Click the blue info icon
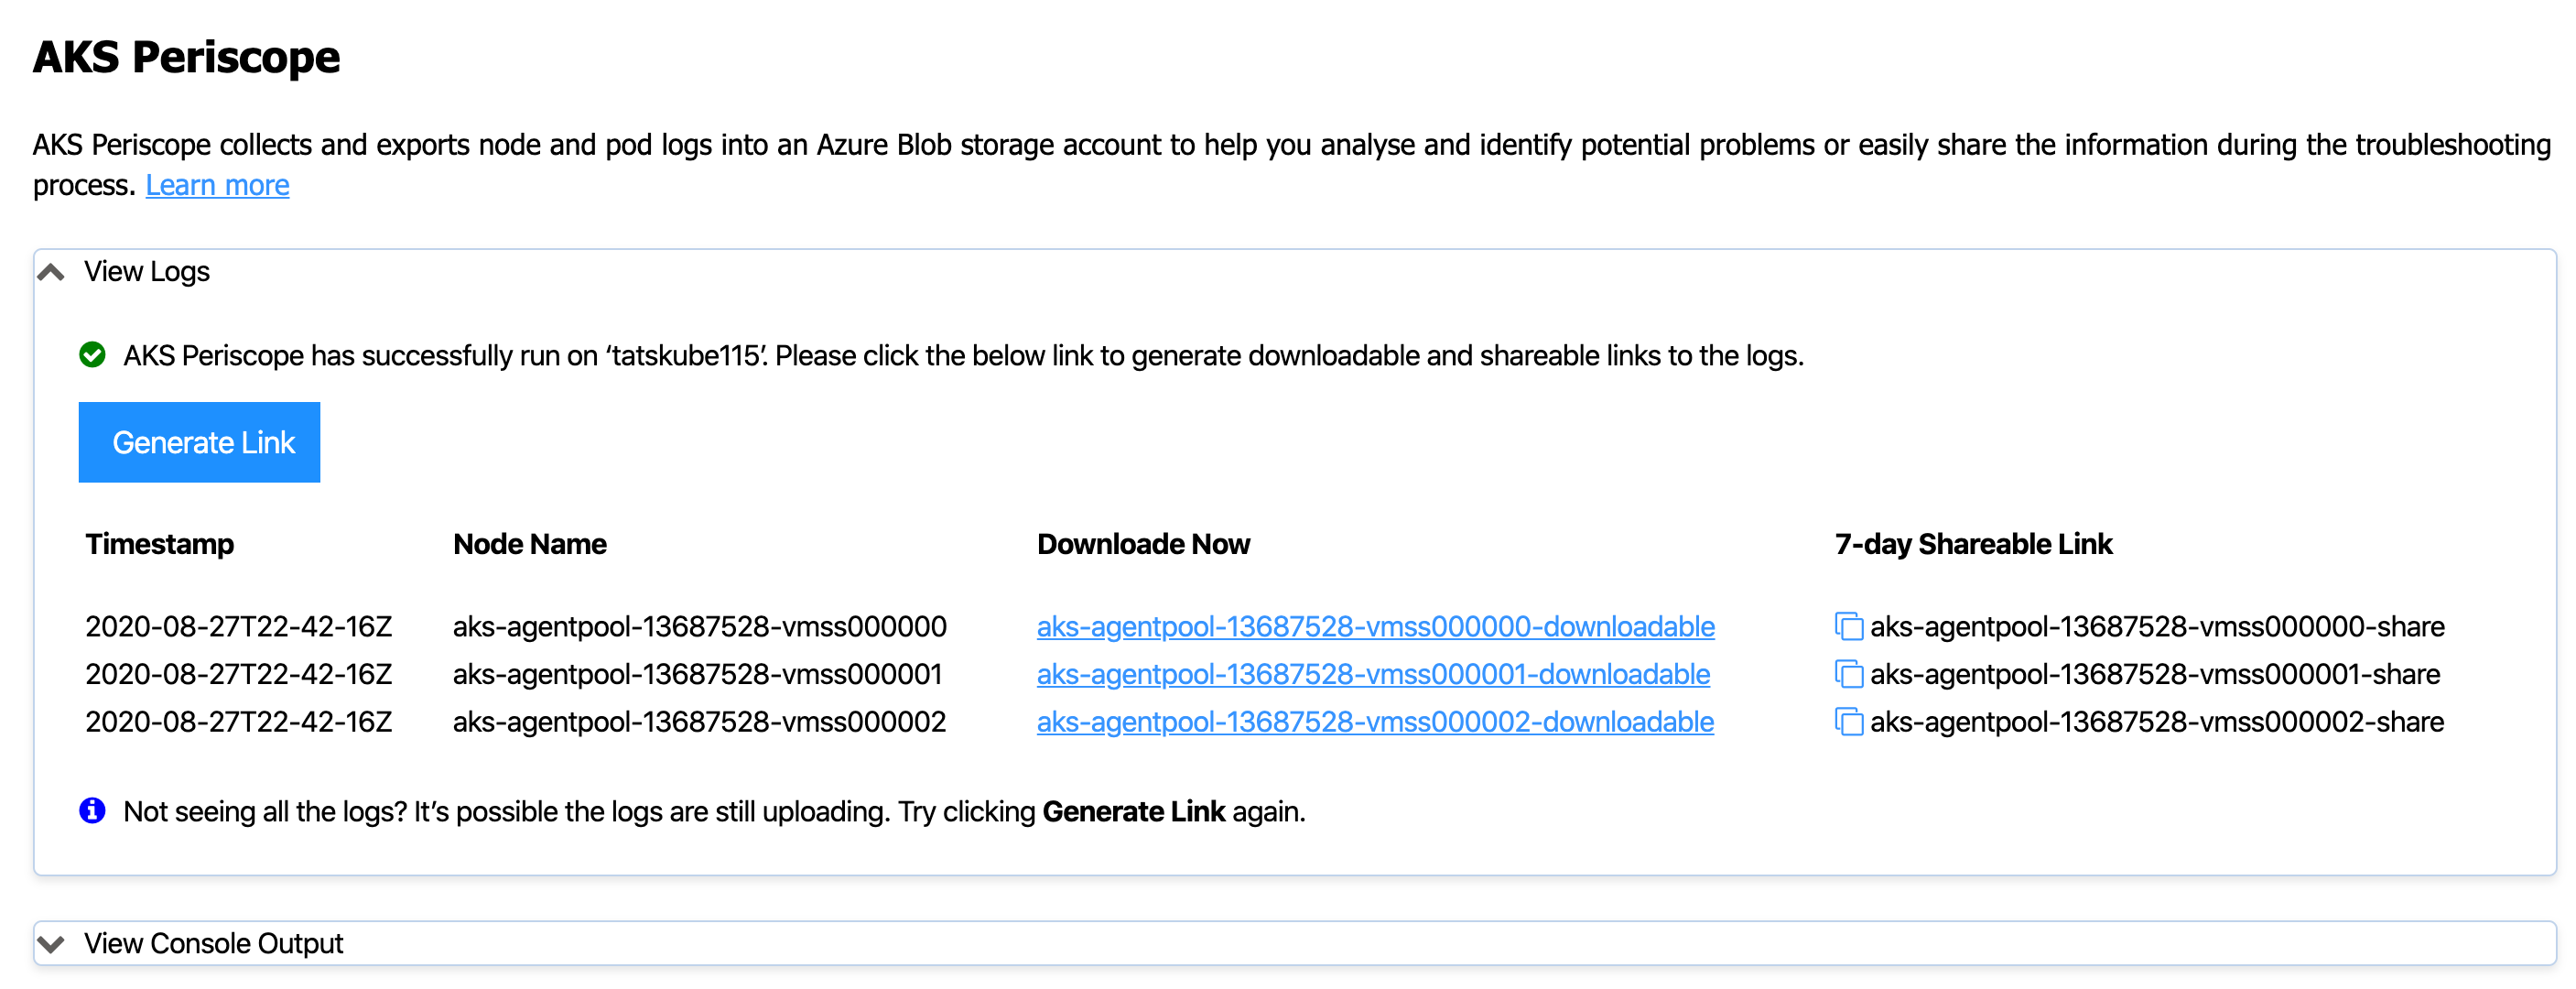 click(92, 811)
